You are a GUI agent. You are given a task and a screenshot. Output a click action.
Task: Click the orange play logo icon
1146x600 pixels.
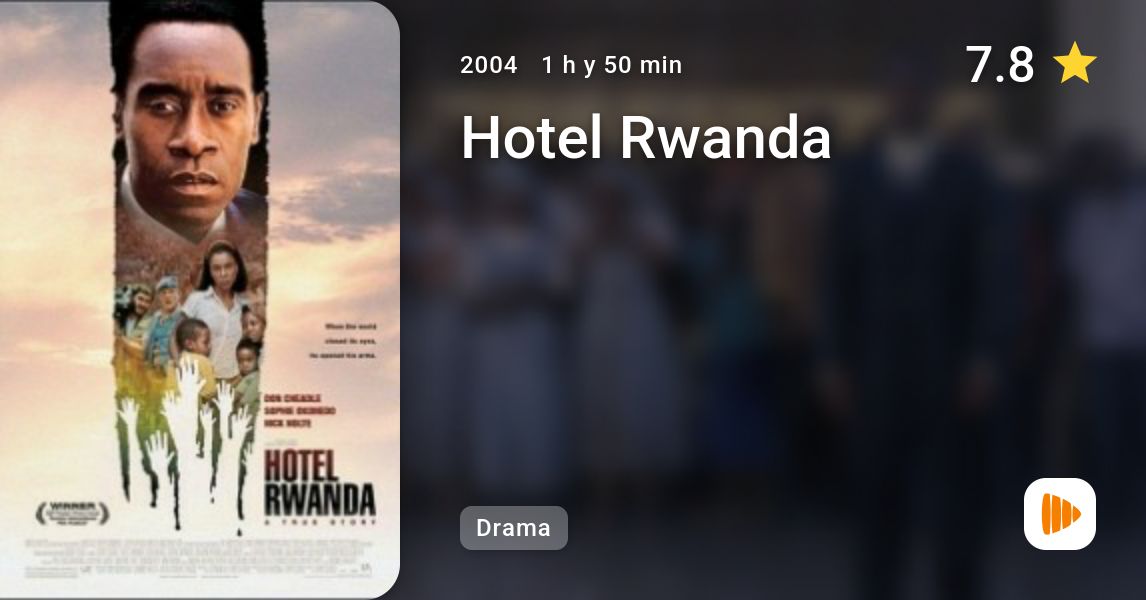[1059, 514]
